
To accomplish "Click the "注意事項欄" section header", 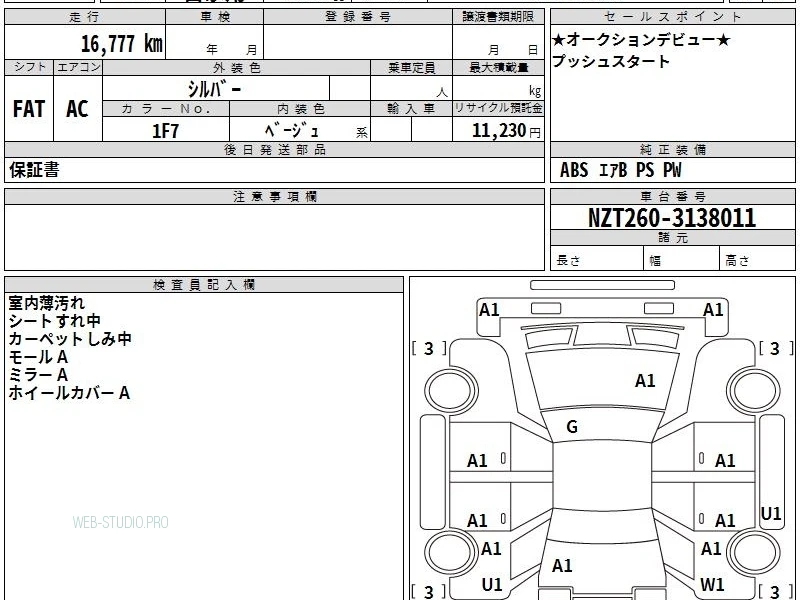I will pyautogui.click(x=274, y=197).
